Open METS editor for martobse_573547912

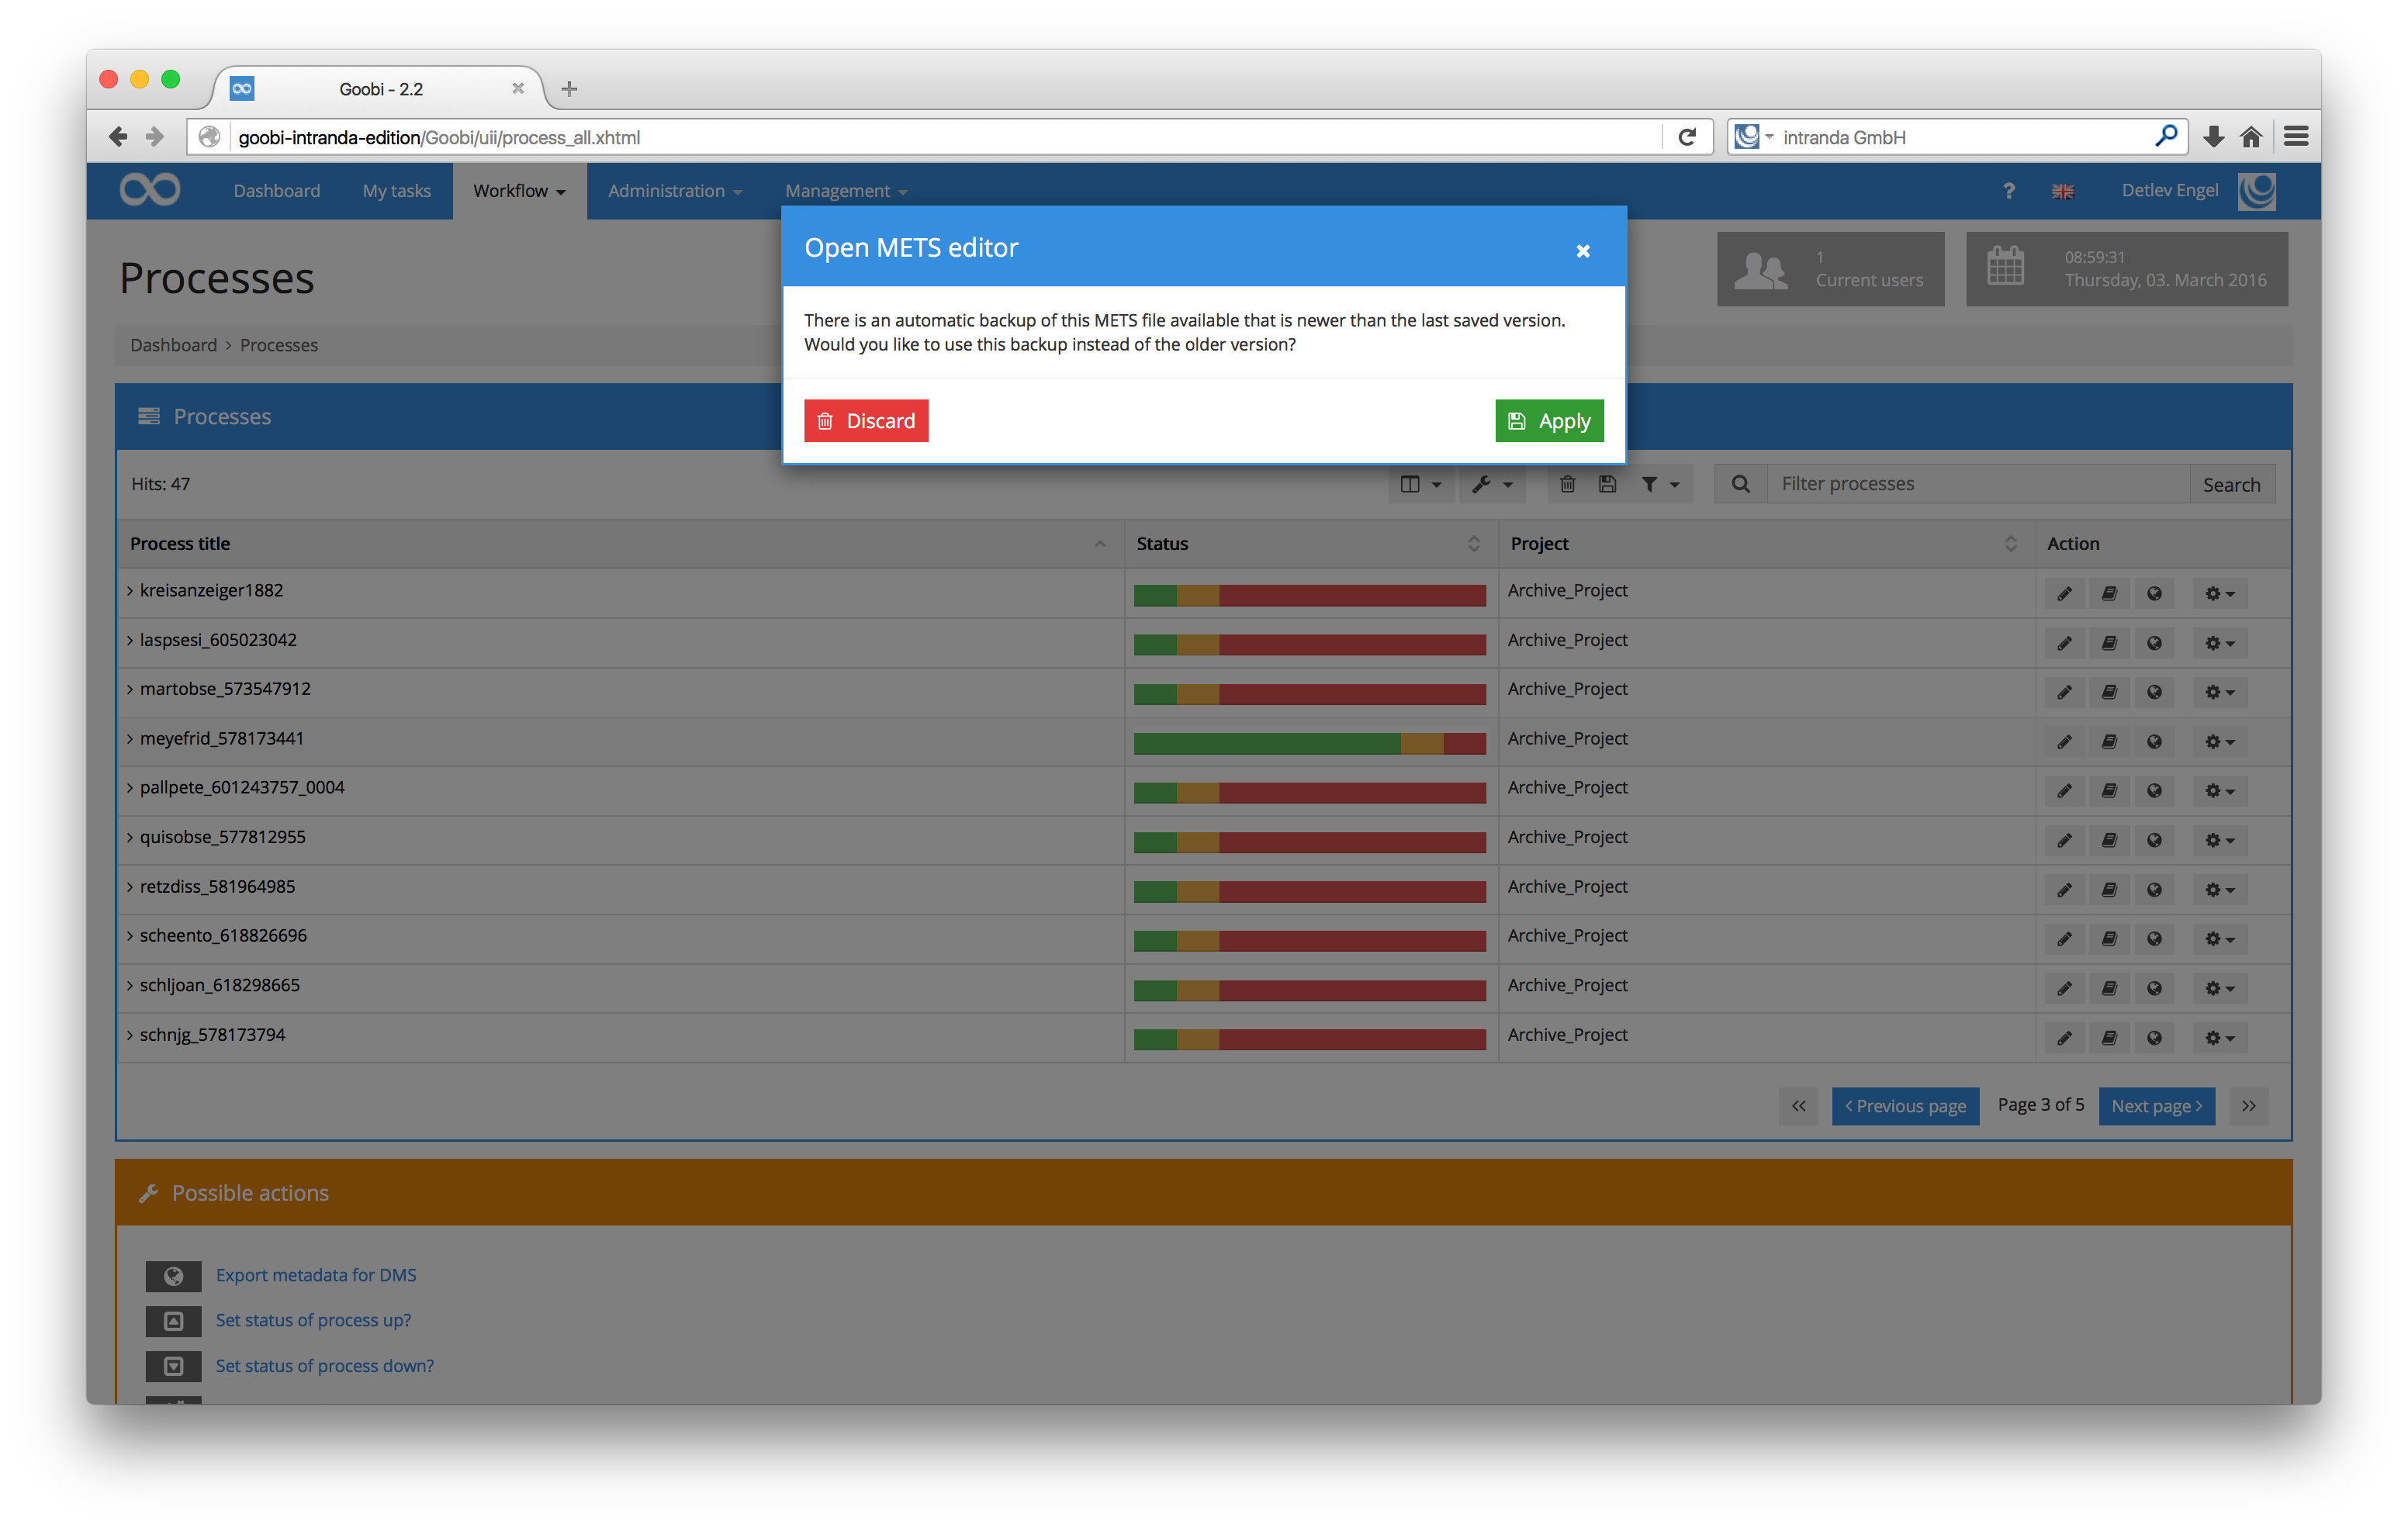click(2109, 692)
